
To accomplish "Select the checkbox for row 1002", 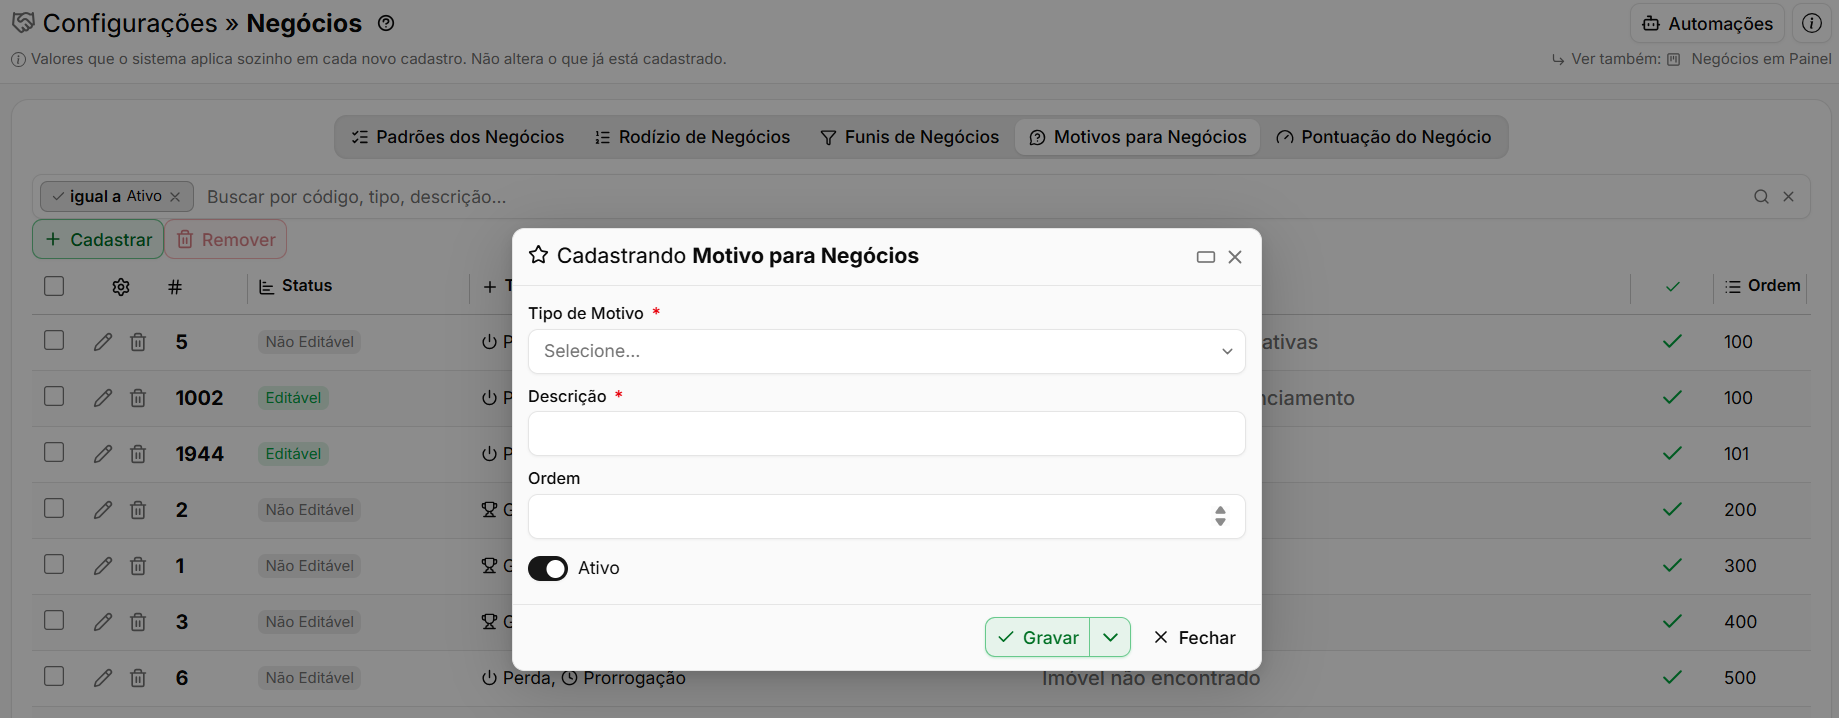I will tap(54, 396).
